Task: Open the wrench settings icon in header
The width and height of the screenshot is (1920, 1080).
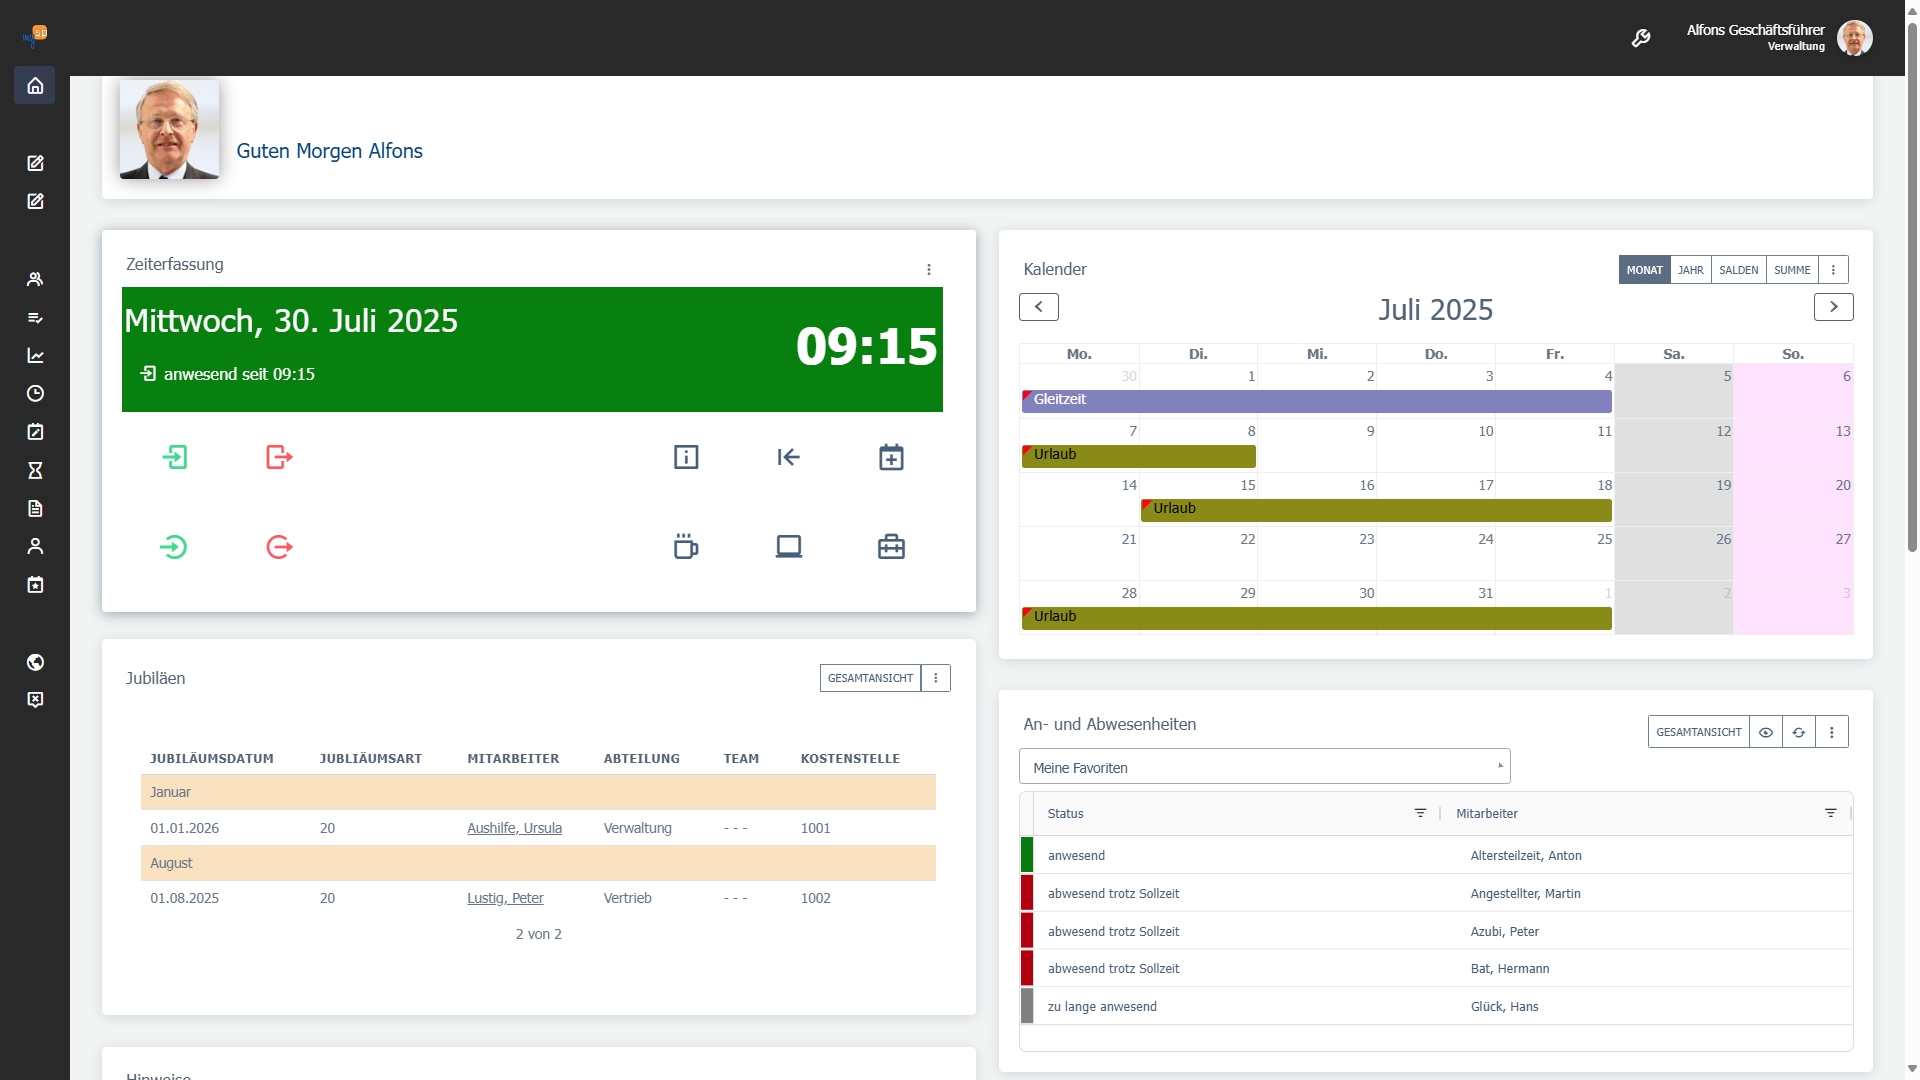Action: click(x=1641, y=38)
